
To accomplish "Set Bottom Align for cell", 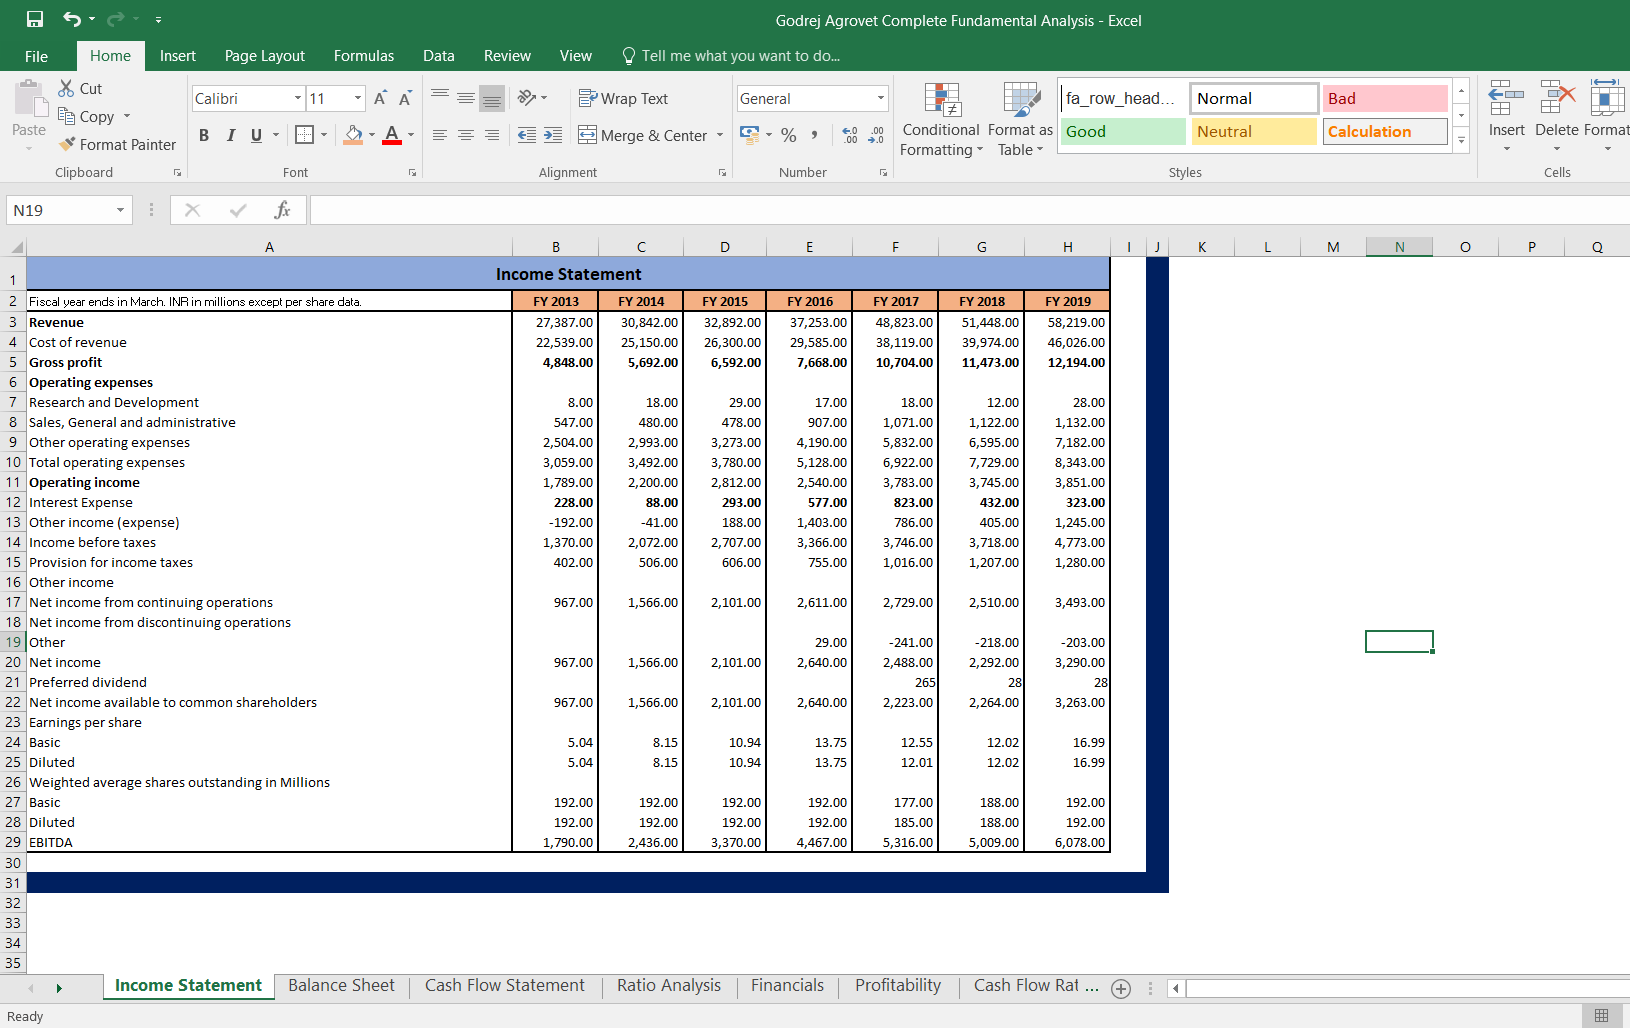I will pos(491,98).
